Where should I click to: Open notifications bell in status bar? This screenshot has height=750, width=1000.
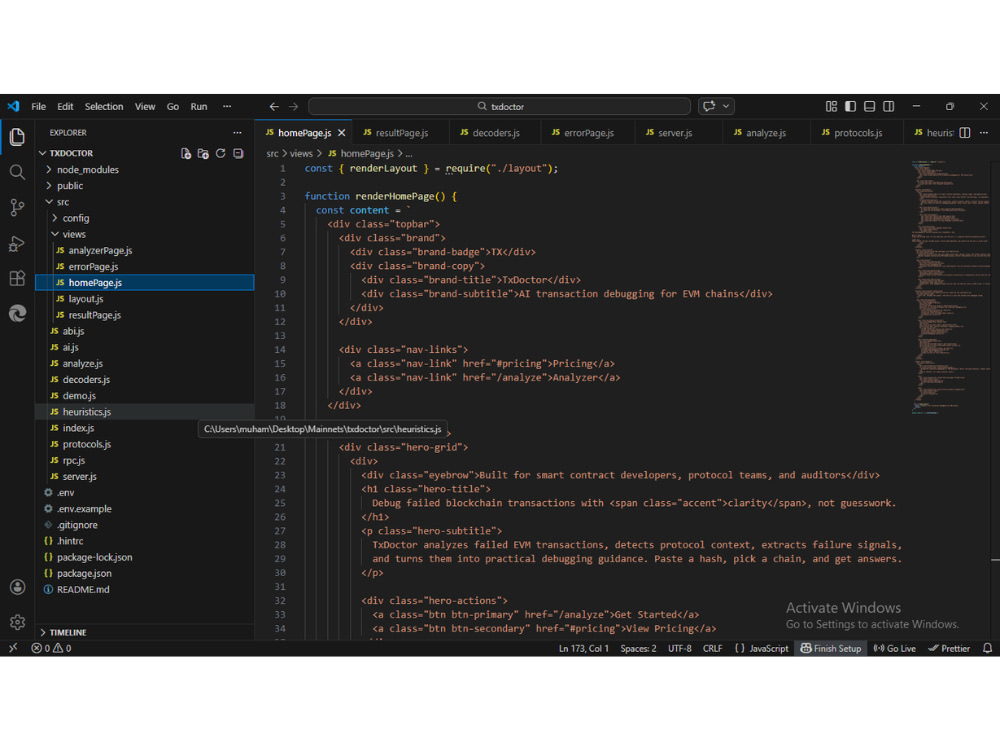point(987,648)
